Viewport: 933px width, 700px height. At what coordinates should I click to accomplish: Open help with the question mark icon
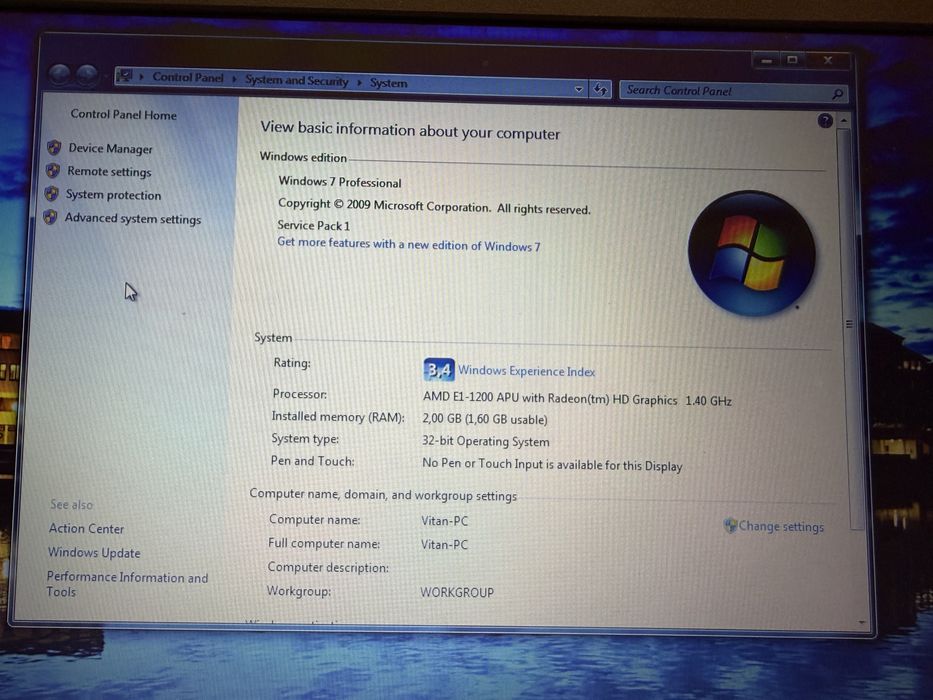point(825,121)
